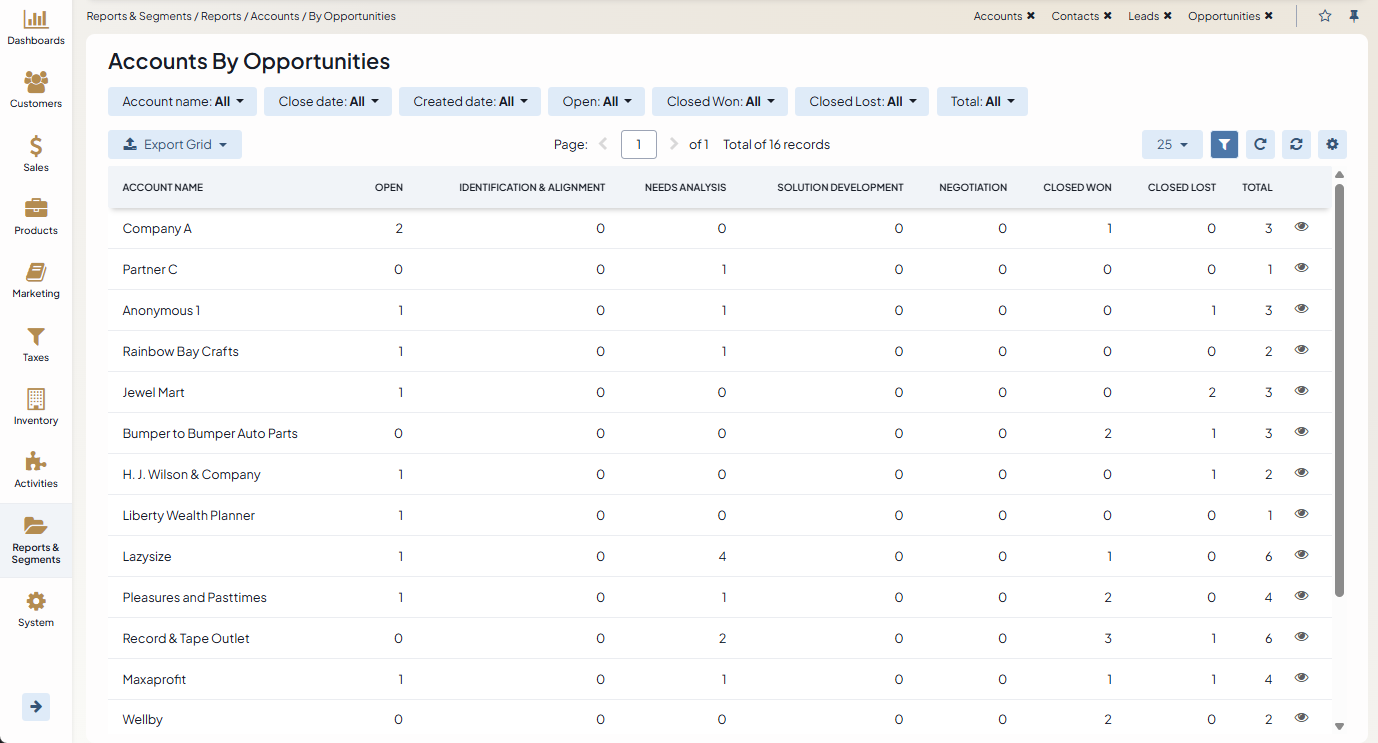
Task: Switch to the Opportunities pinned tab
Action: [1223, 16]
